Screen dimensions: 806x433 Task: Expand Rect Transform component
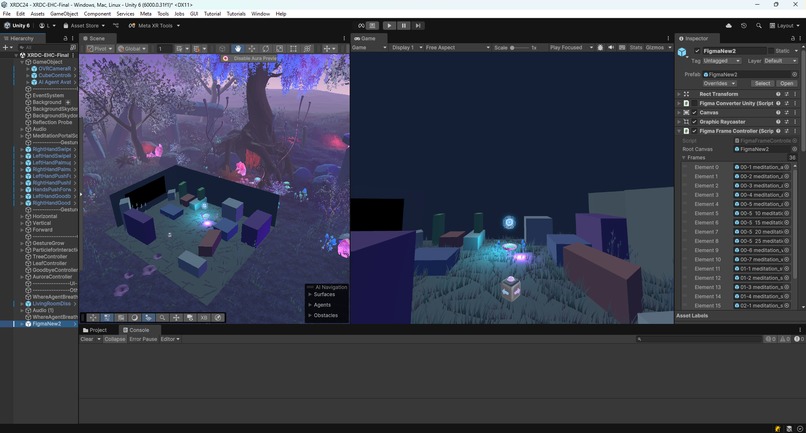679,94
